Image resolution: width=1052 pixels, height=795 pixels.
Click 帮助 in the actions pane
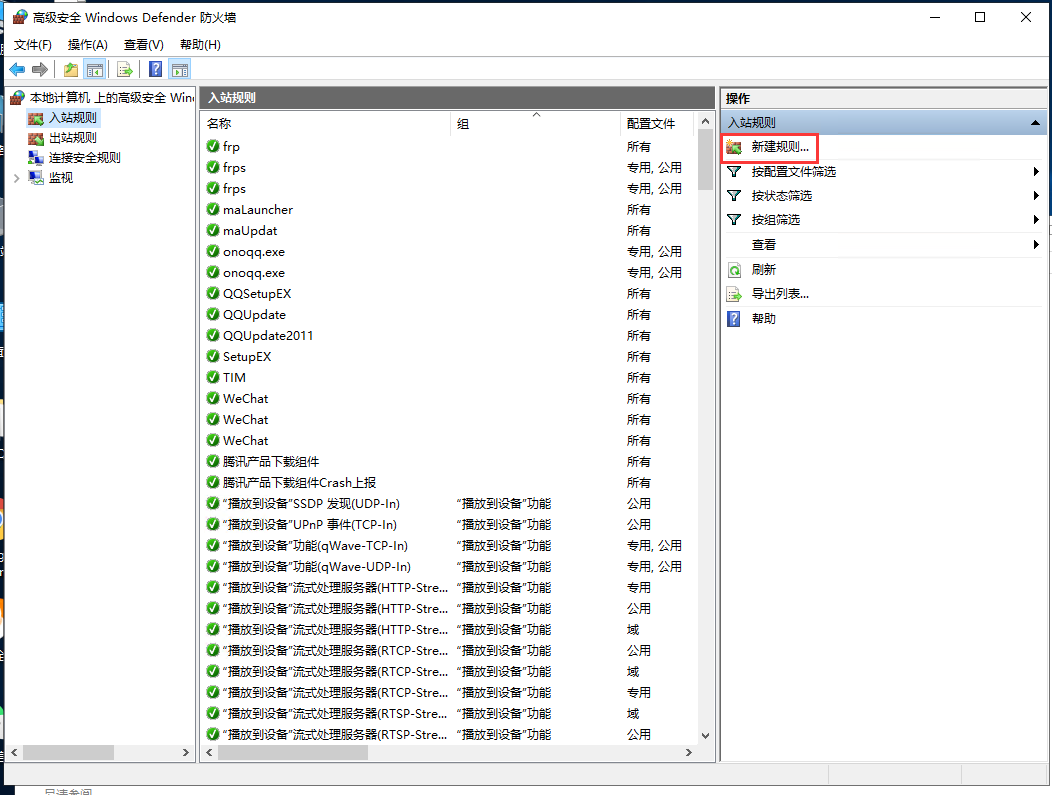click(764, 319)
